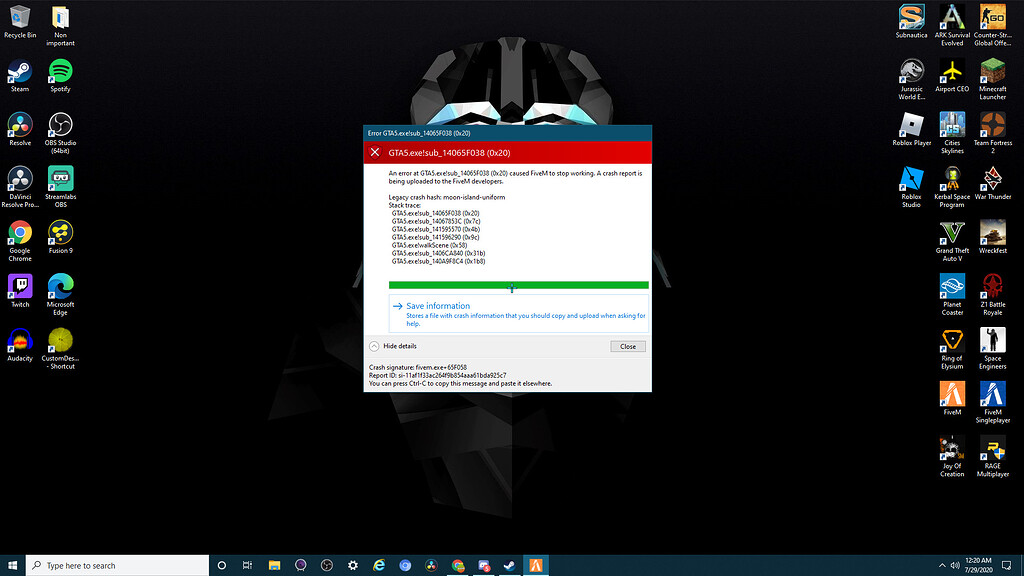This screenshot has width=1024, height=576.
Task: Close the GTA5.exe crash dialog
Action: click(x=628, y=346)
